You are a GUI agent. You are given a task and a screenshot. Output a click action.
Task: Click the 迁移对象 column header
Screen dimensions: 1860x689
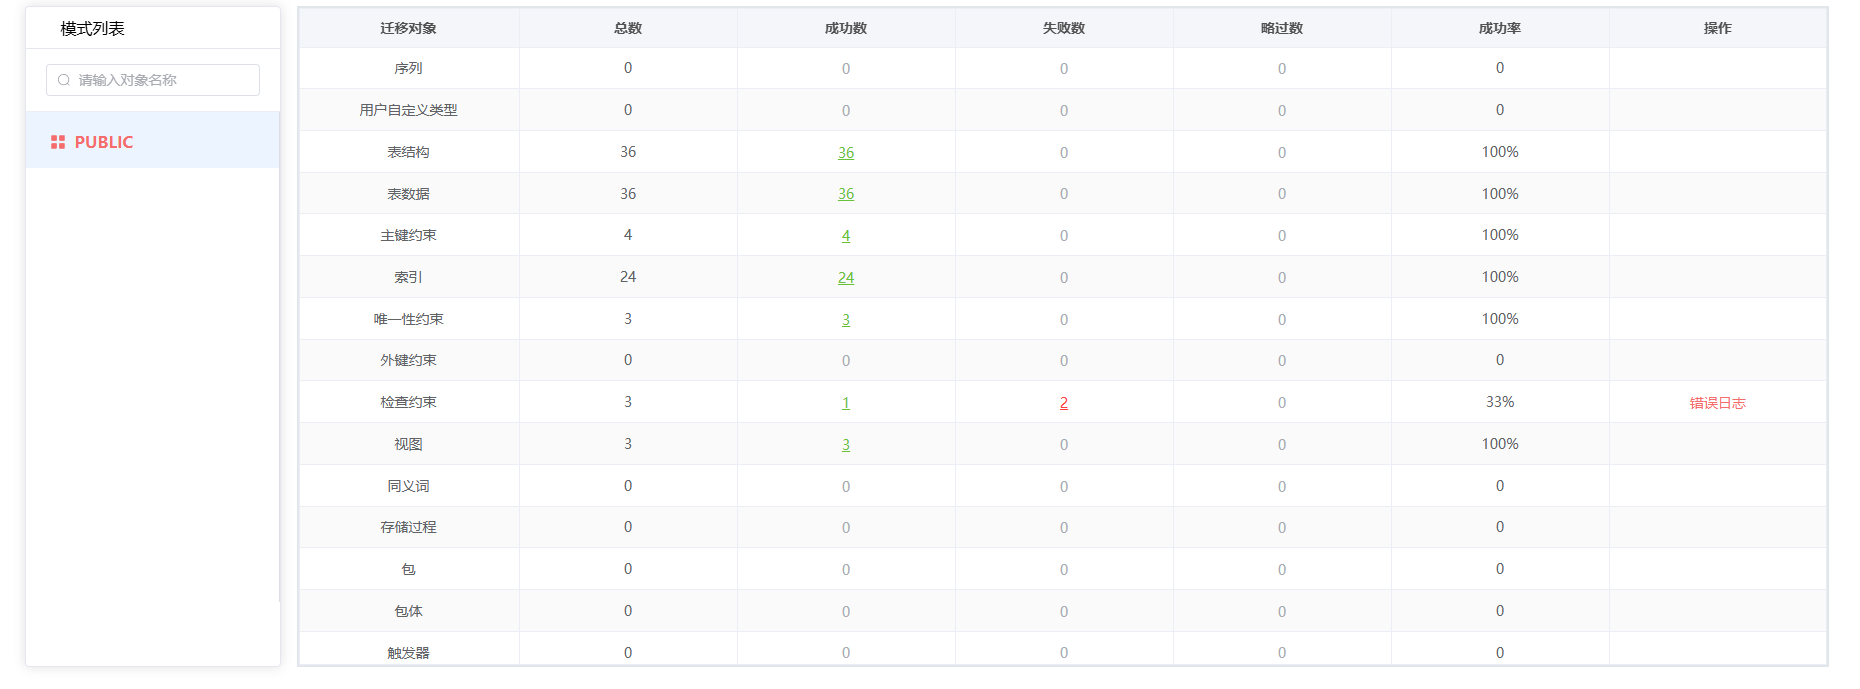click(x=408, y=28)
